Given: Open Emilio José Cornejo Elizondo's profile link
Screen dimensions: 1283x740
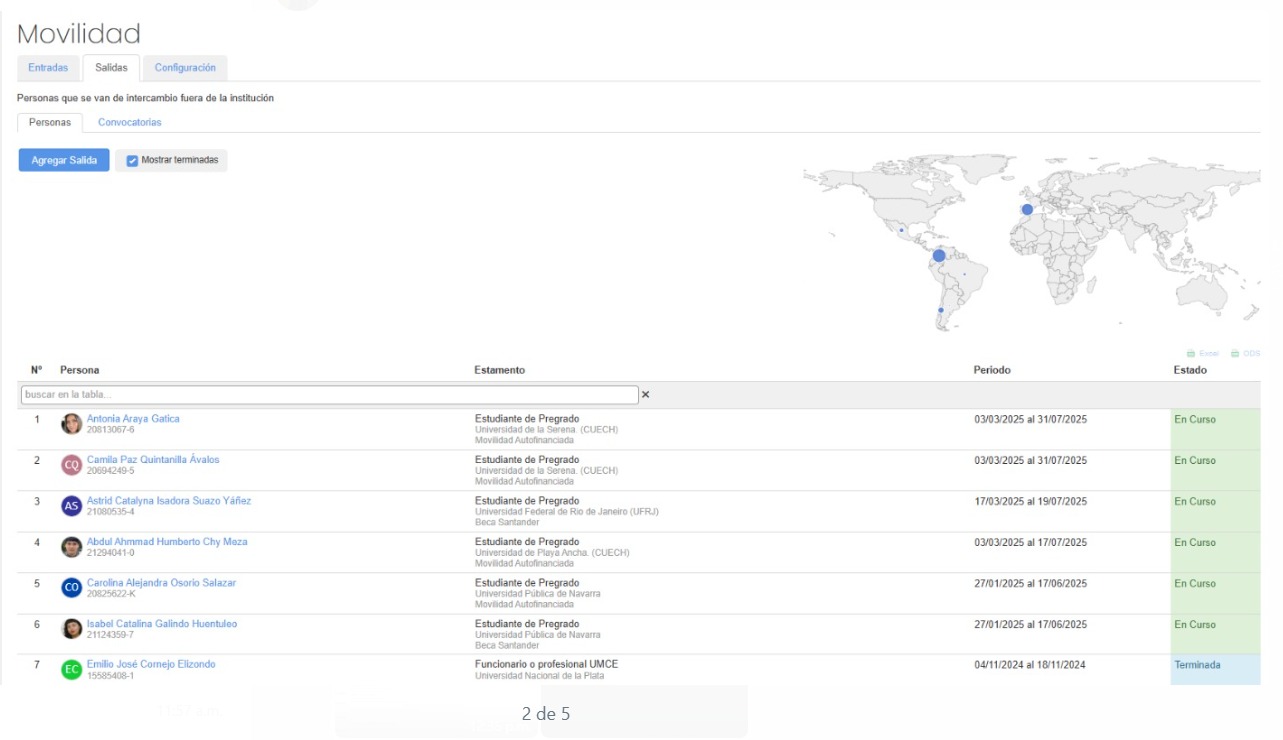Looking at the screenshot, I should coord(151,664).
